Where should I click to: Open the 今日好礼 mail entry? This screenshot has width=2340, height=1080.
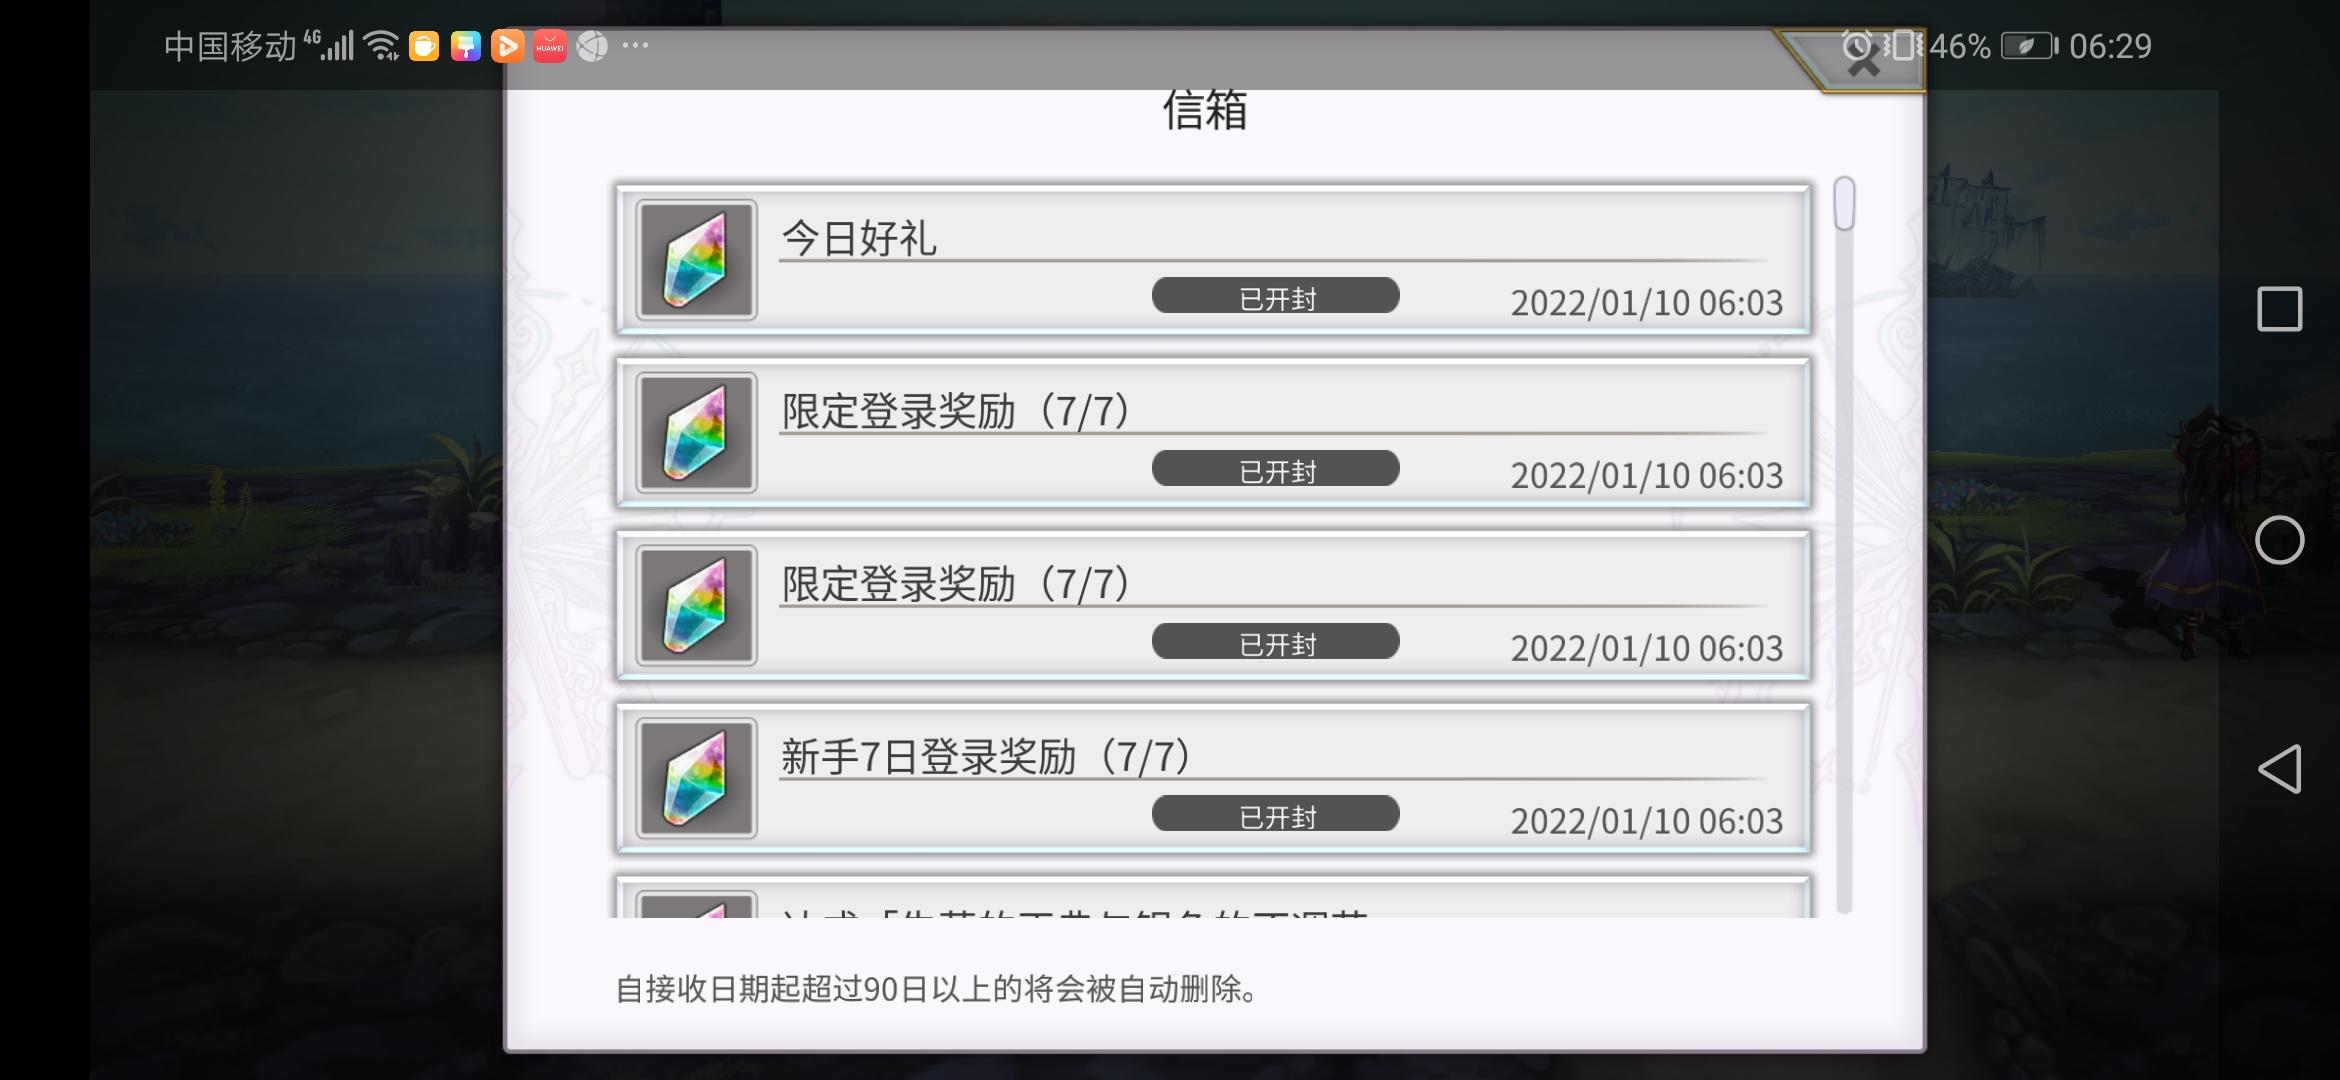[1213, 260]
